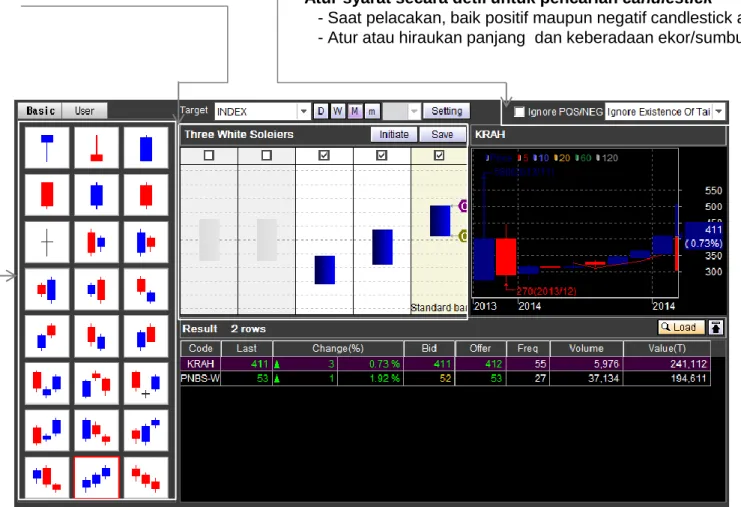Click the 1.92 % change cell
Screen dimensions: 741x507
click(x=370, y=378)
